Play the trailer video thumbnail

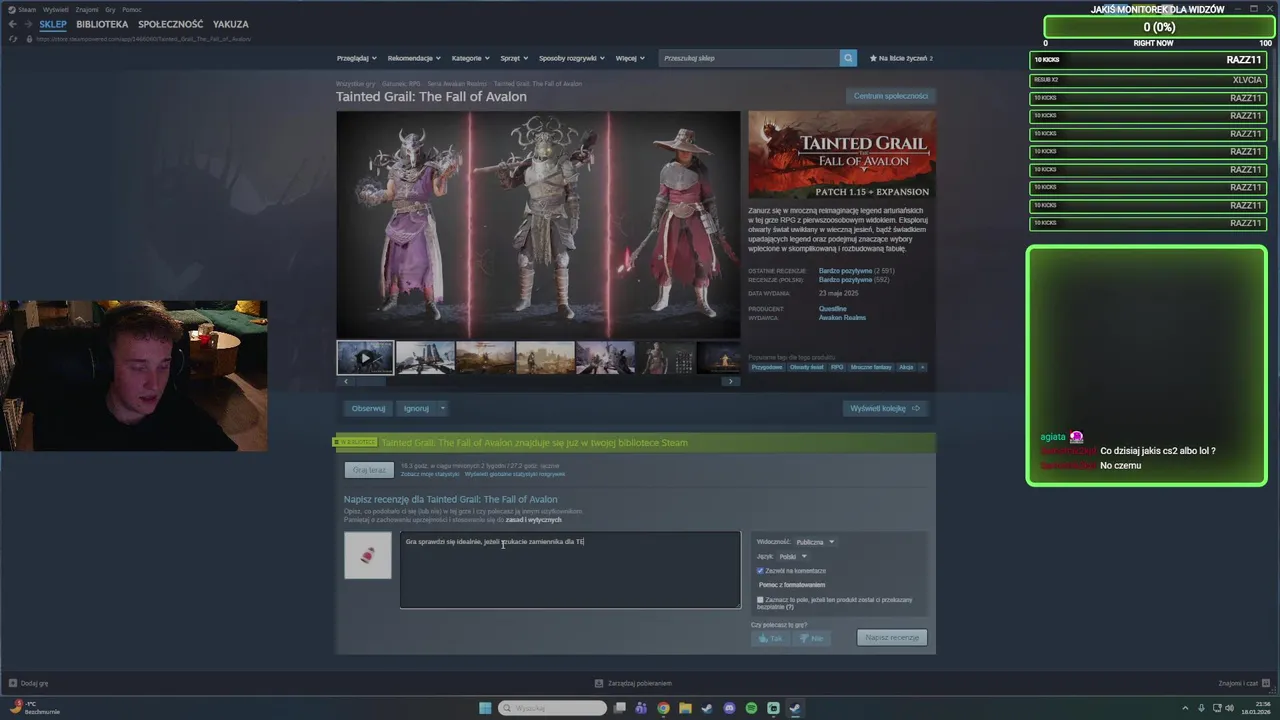(x=365, y=357)
